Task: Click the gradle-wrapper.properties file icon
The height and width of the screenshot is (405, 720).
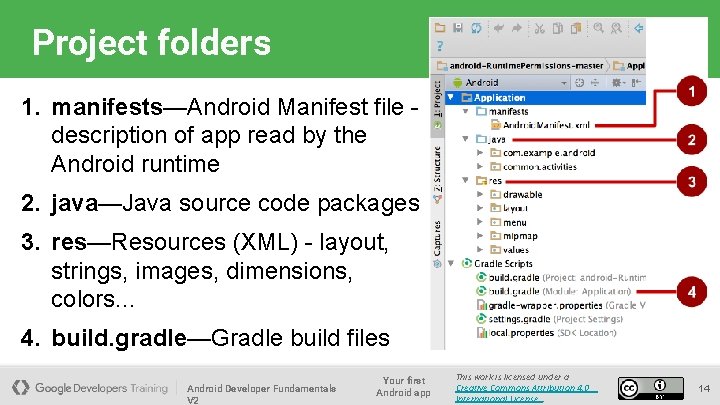Action: click(x=481, y=305)
